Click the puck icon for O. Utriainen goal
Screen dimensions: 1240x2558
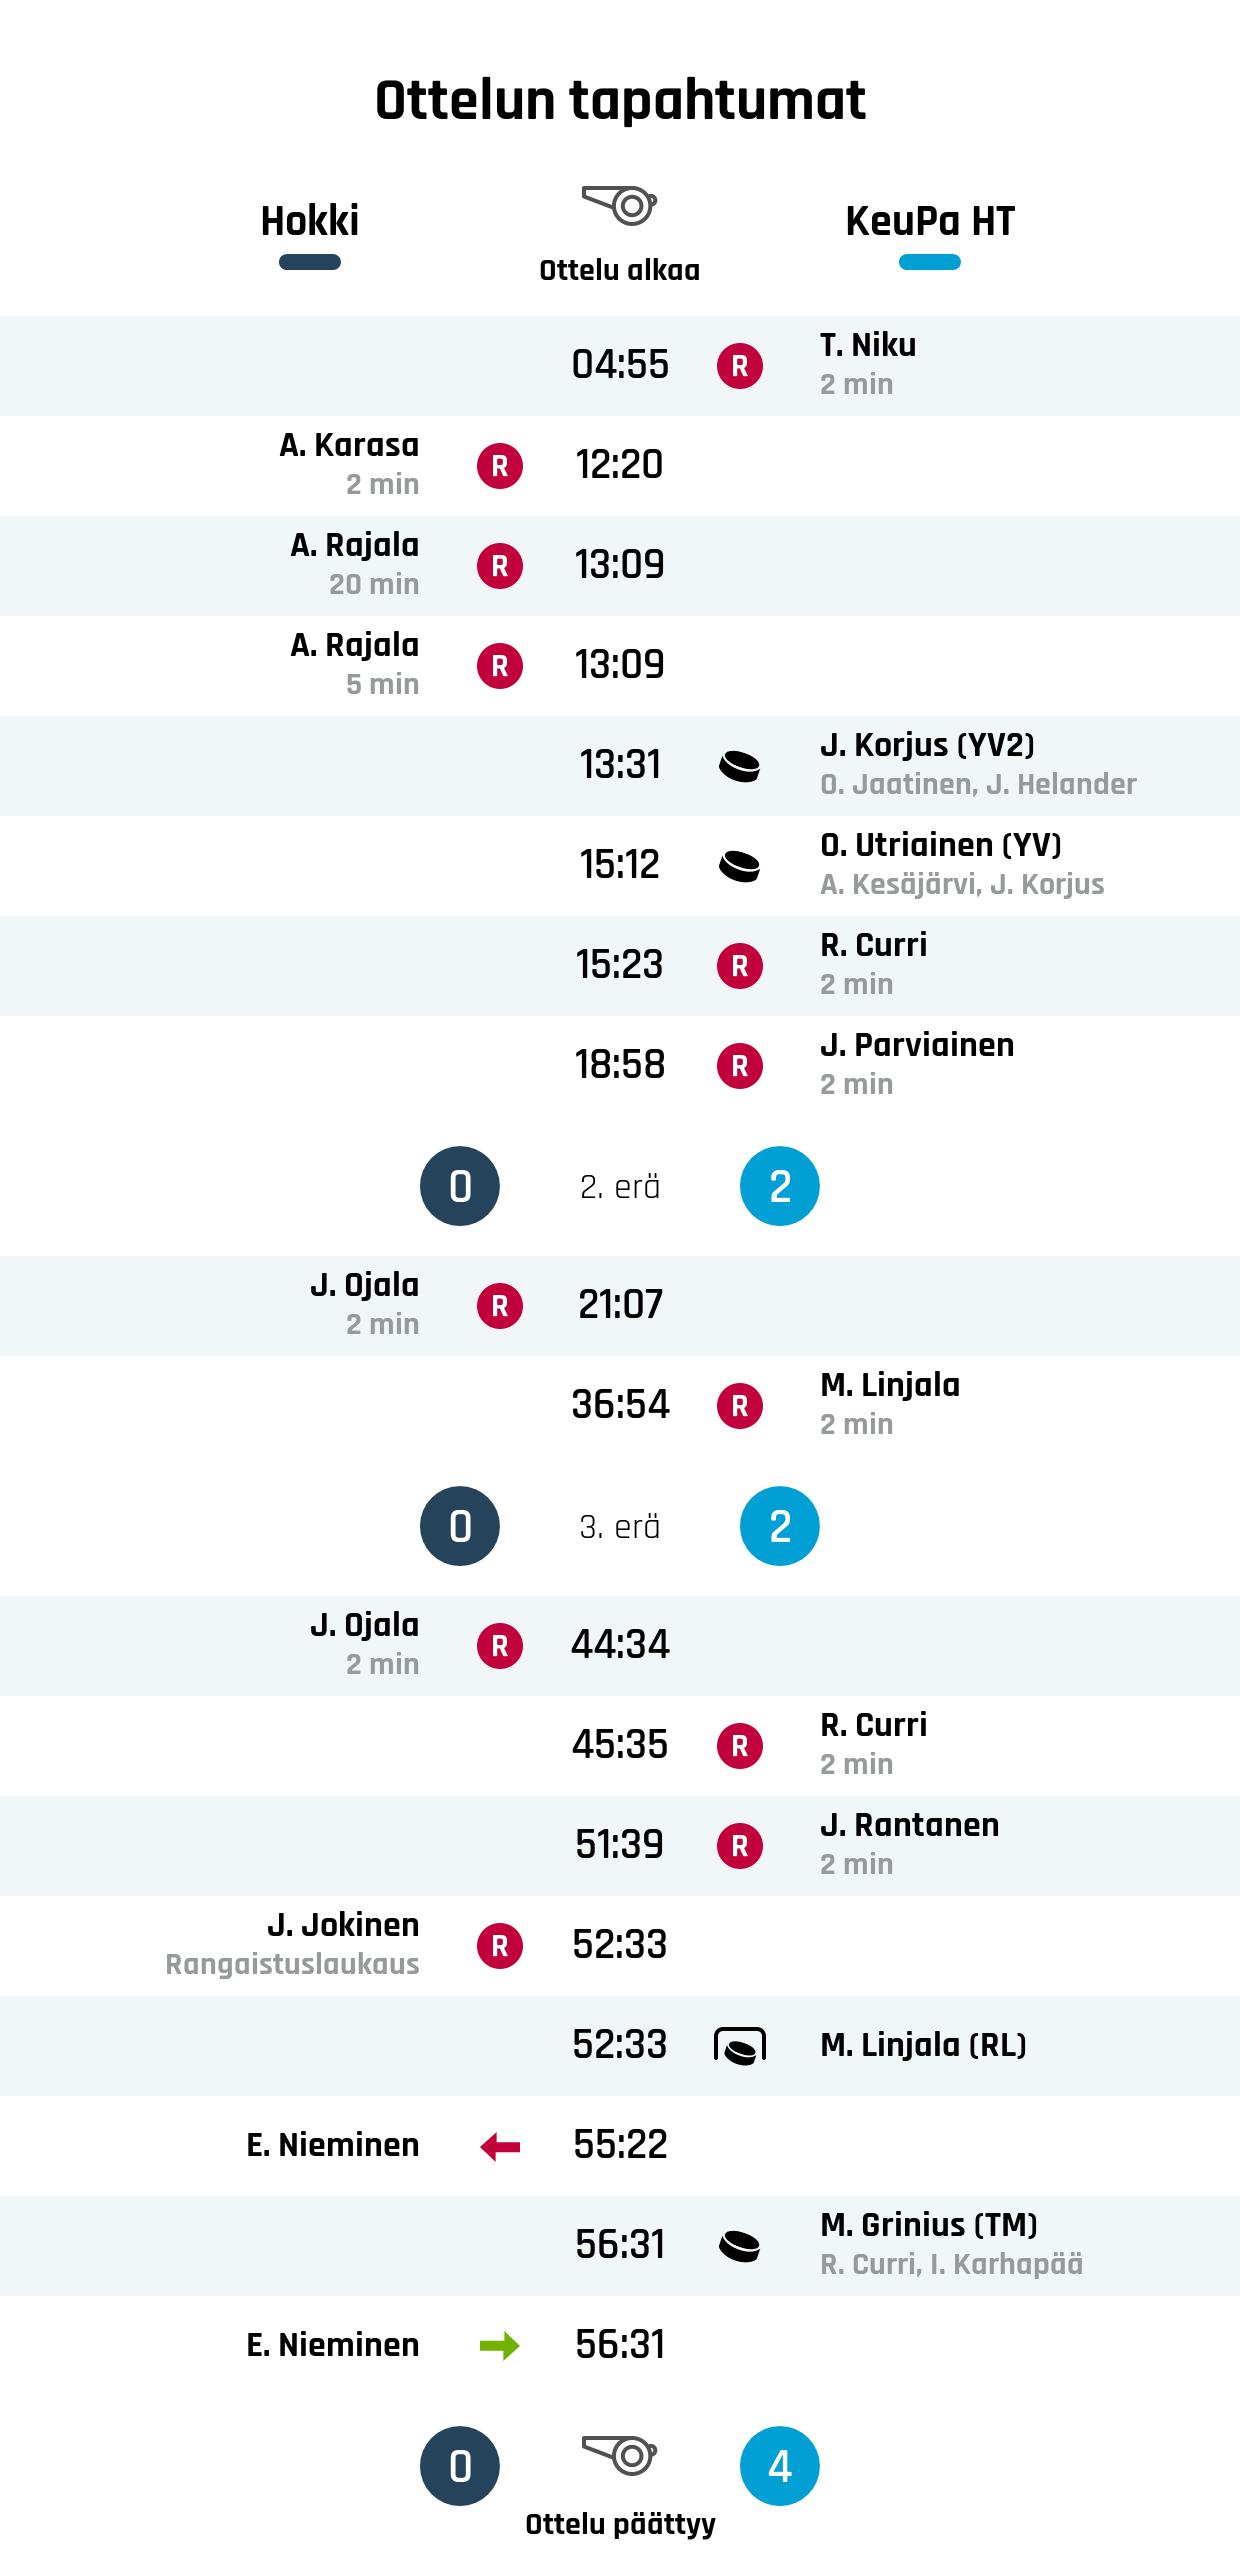[x=740, y=866]
